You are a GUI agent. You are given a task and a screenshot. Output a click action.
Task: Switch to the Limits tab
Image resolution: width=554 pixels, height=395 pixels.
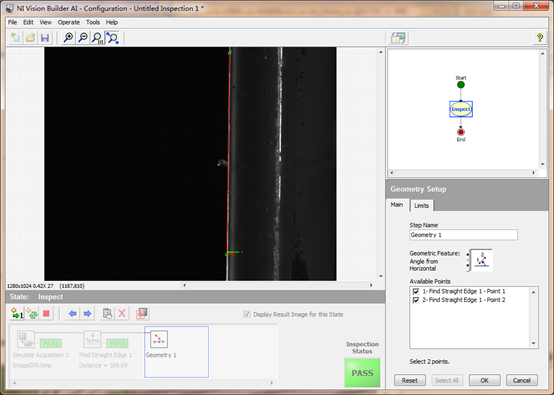pos(422,206)
